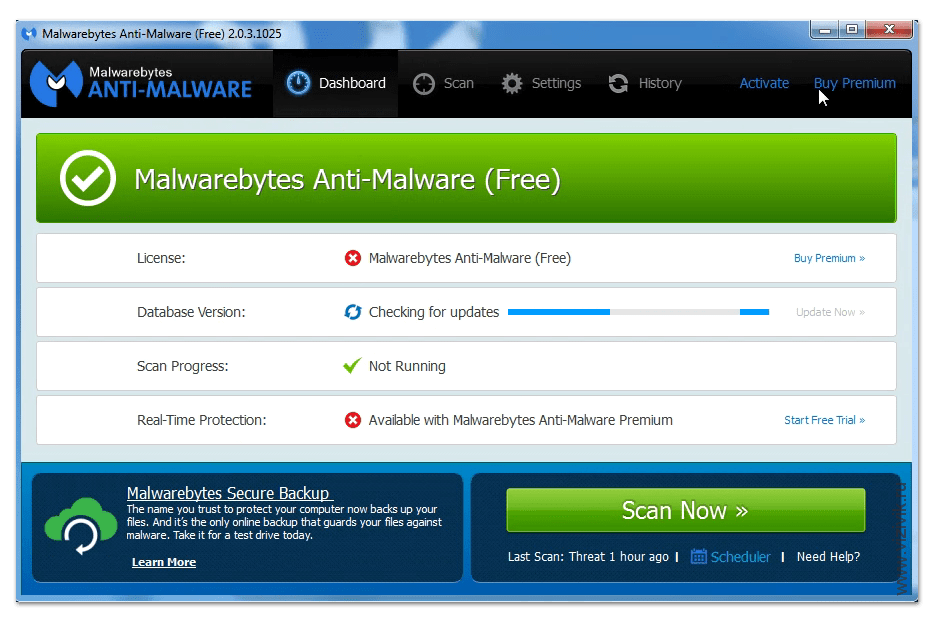Maximize the Malwarebytes window

tap(852, 29)
